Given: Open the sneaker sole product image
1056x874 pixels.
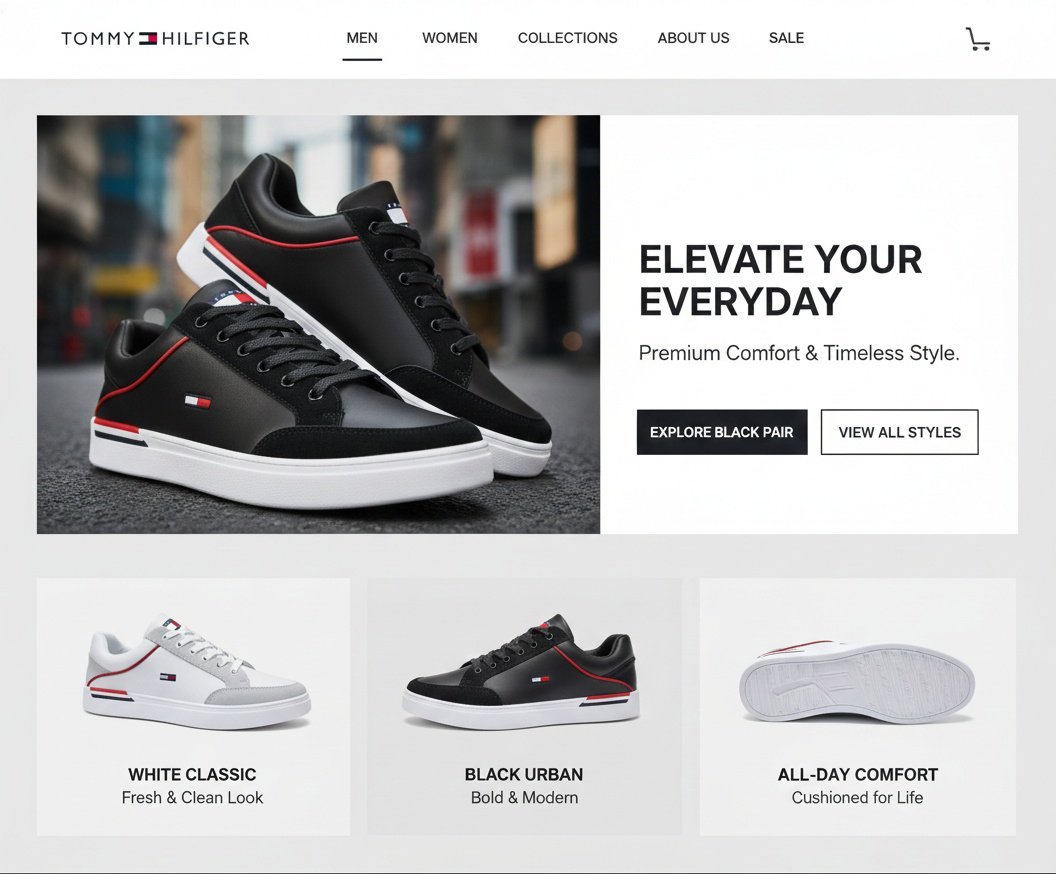Looking at the screenshot, I should [x=857, y=681].
